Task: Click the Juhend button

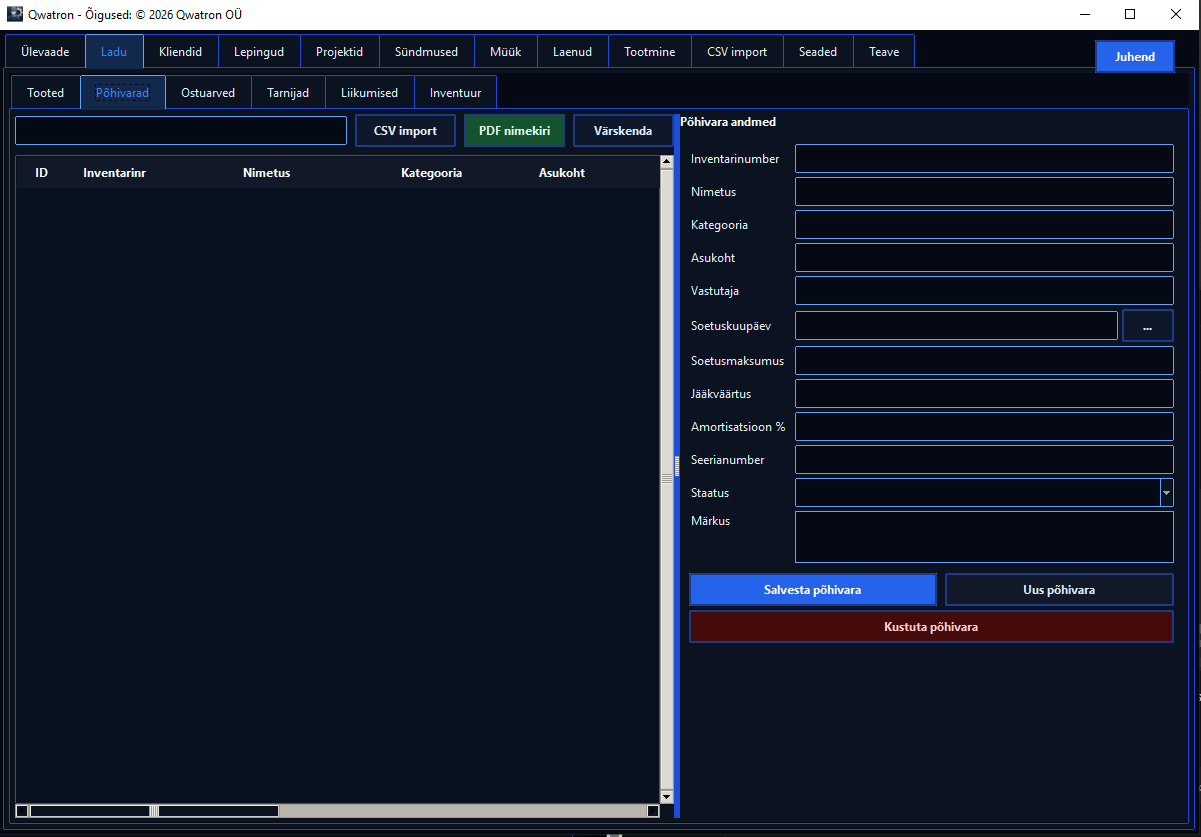Action: click(1135, 57)
